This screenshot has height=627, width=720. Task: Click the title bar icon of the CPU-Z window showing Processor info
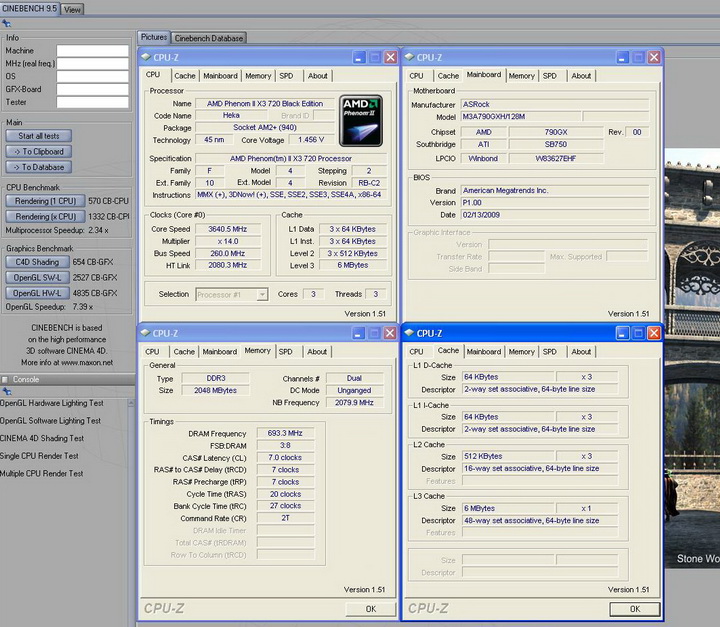point(147,58)
